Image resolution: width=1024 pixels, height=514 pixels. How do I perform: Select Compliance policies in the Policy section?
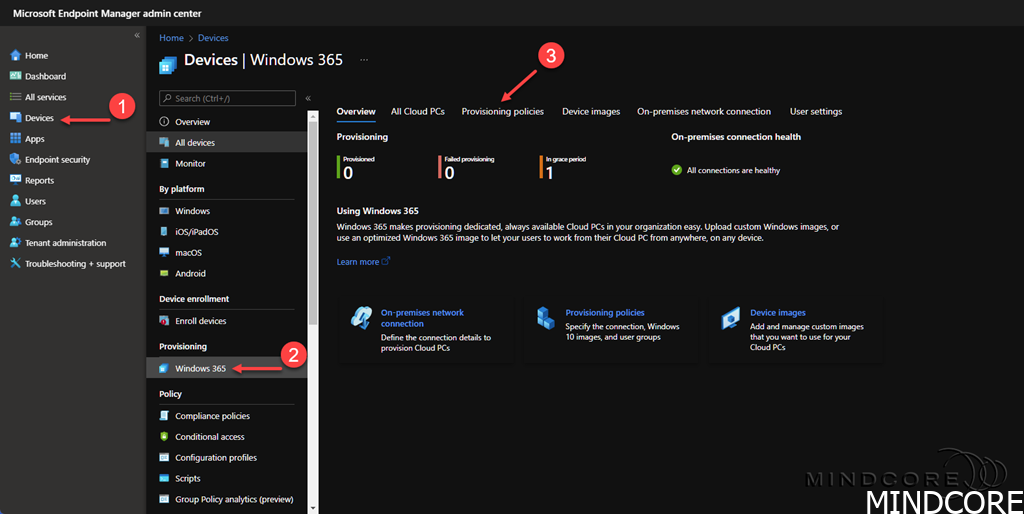click(212, 416)
